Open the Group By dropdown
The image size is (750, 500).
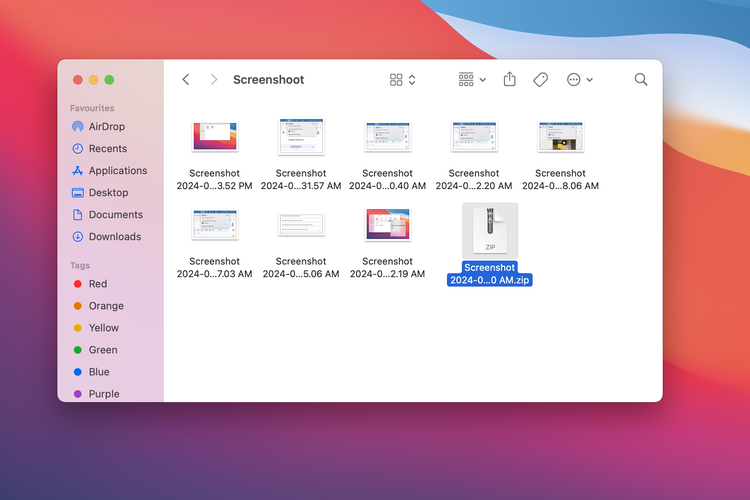tap(472, 80)
